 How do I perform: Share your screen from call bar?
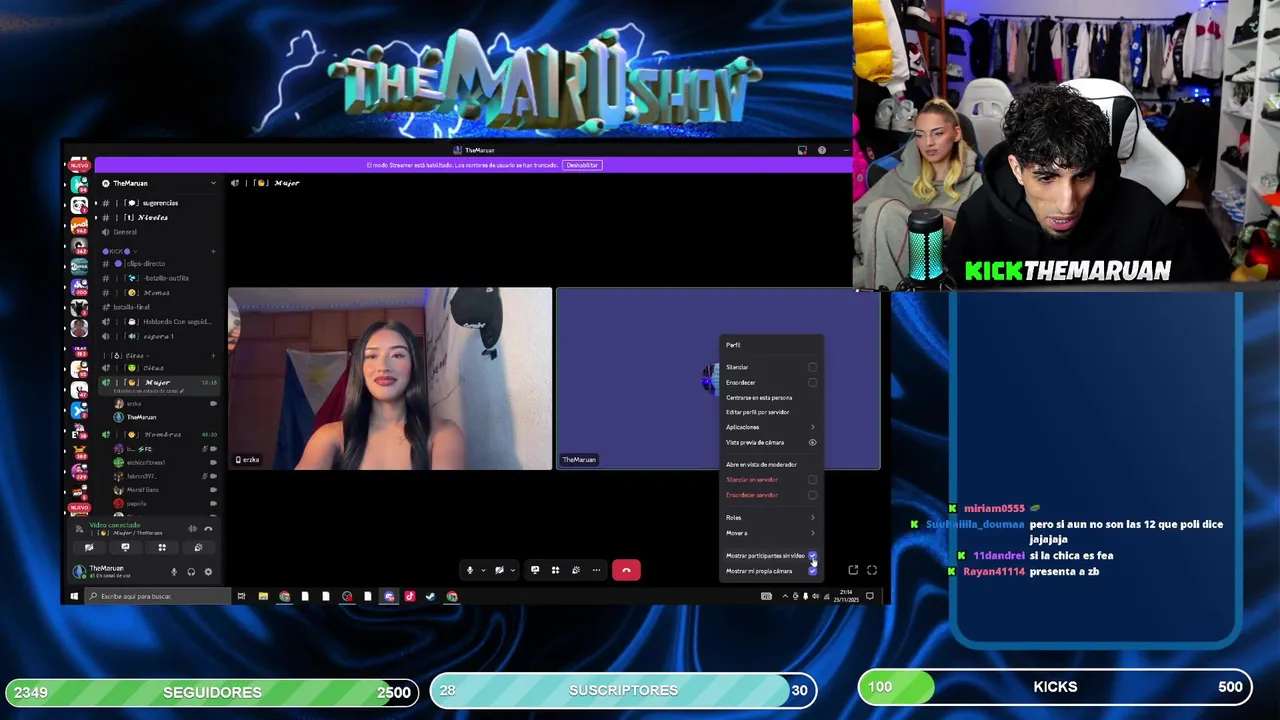pos(535,570)
